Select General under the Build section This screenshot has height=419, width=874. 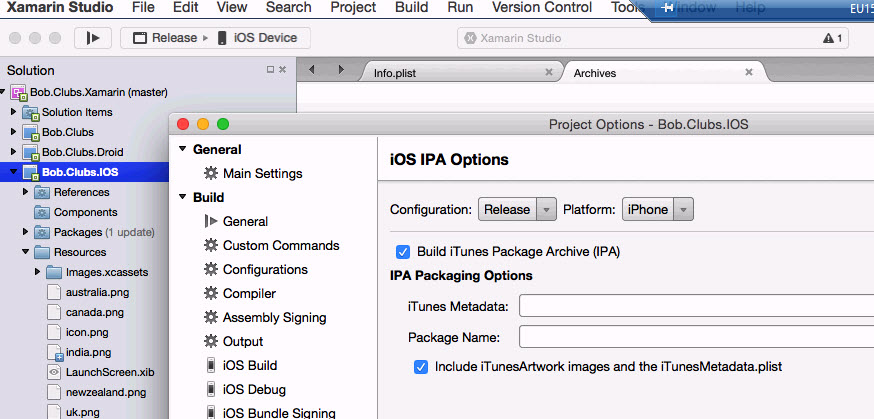[245, 221]
